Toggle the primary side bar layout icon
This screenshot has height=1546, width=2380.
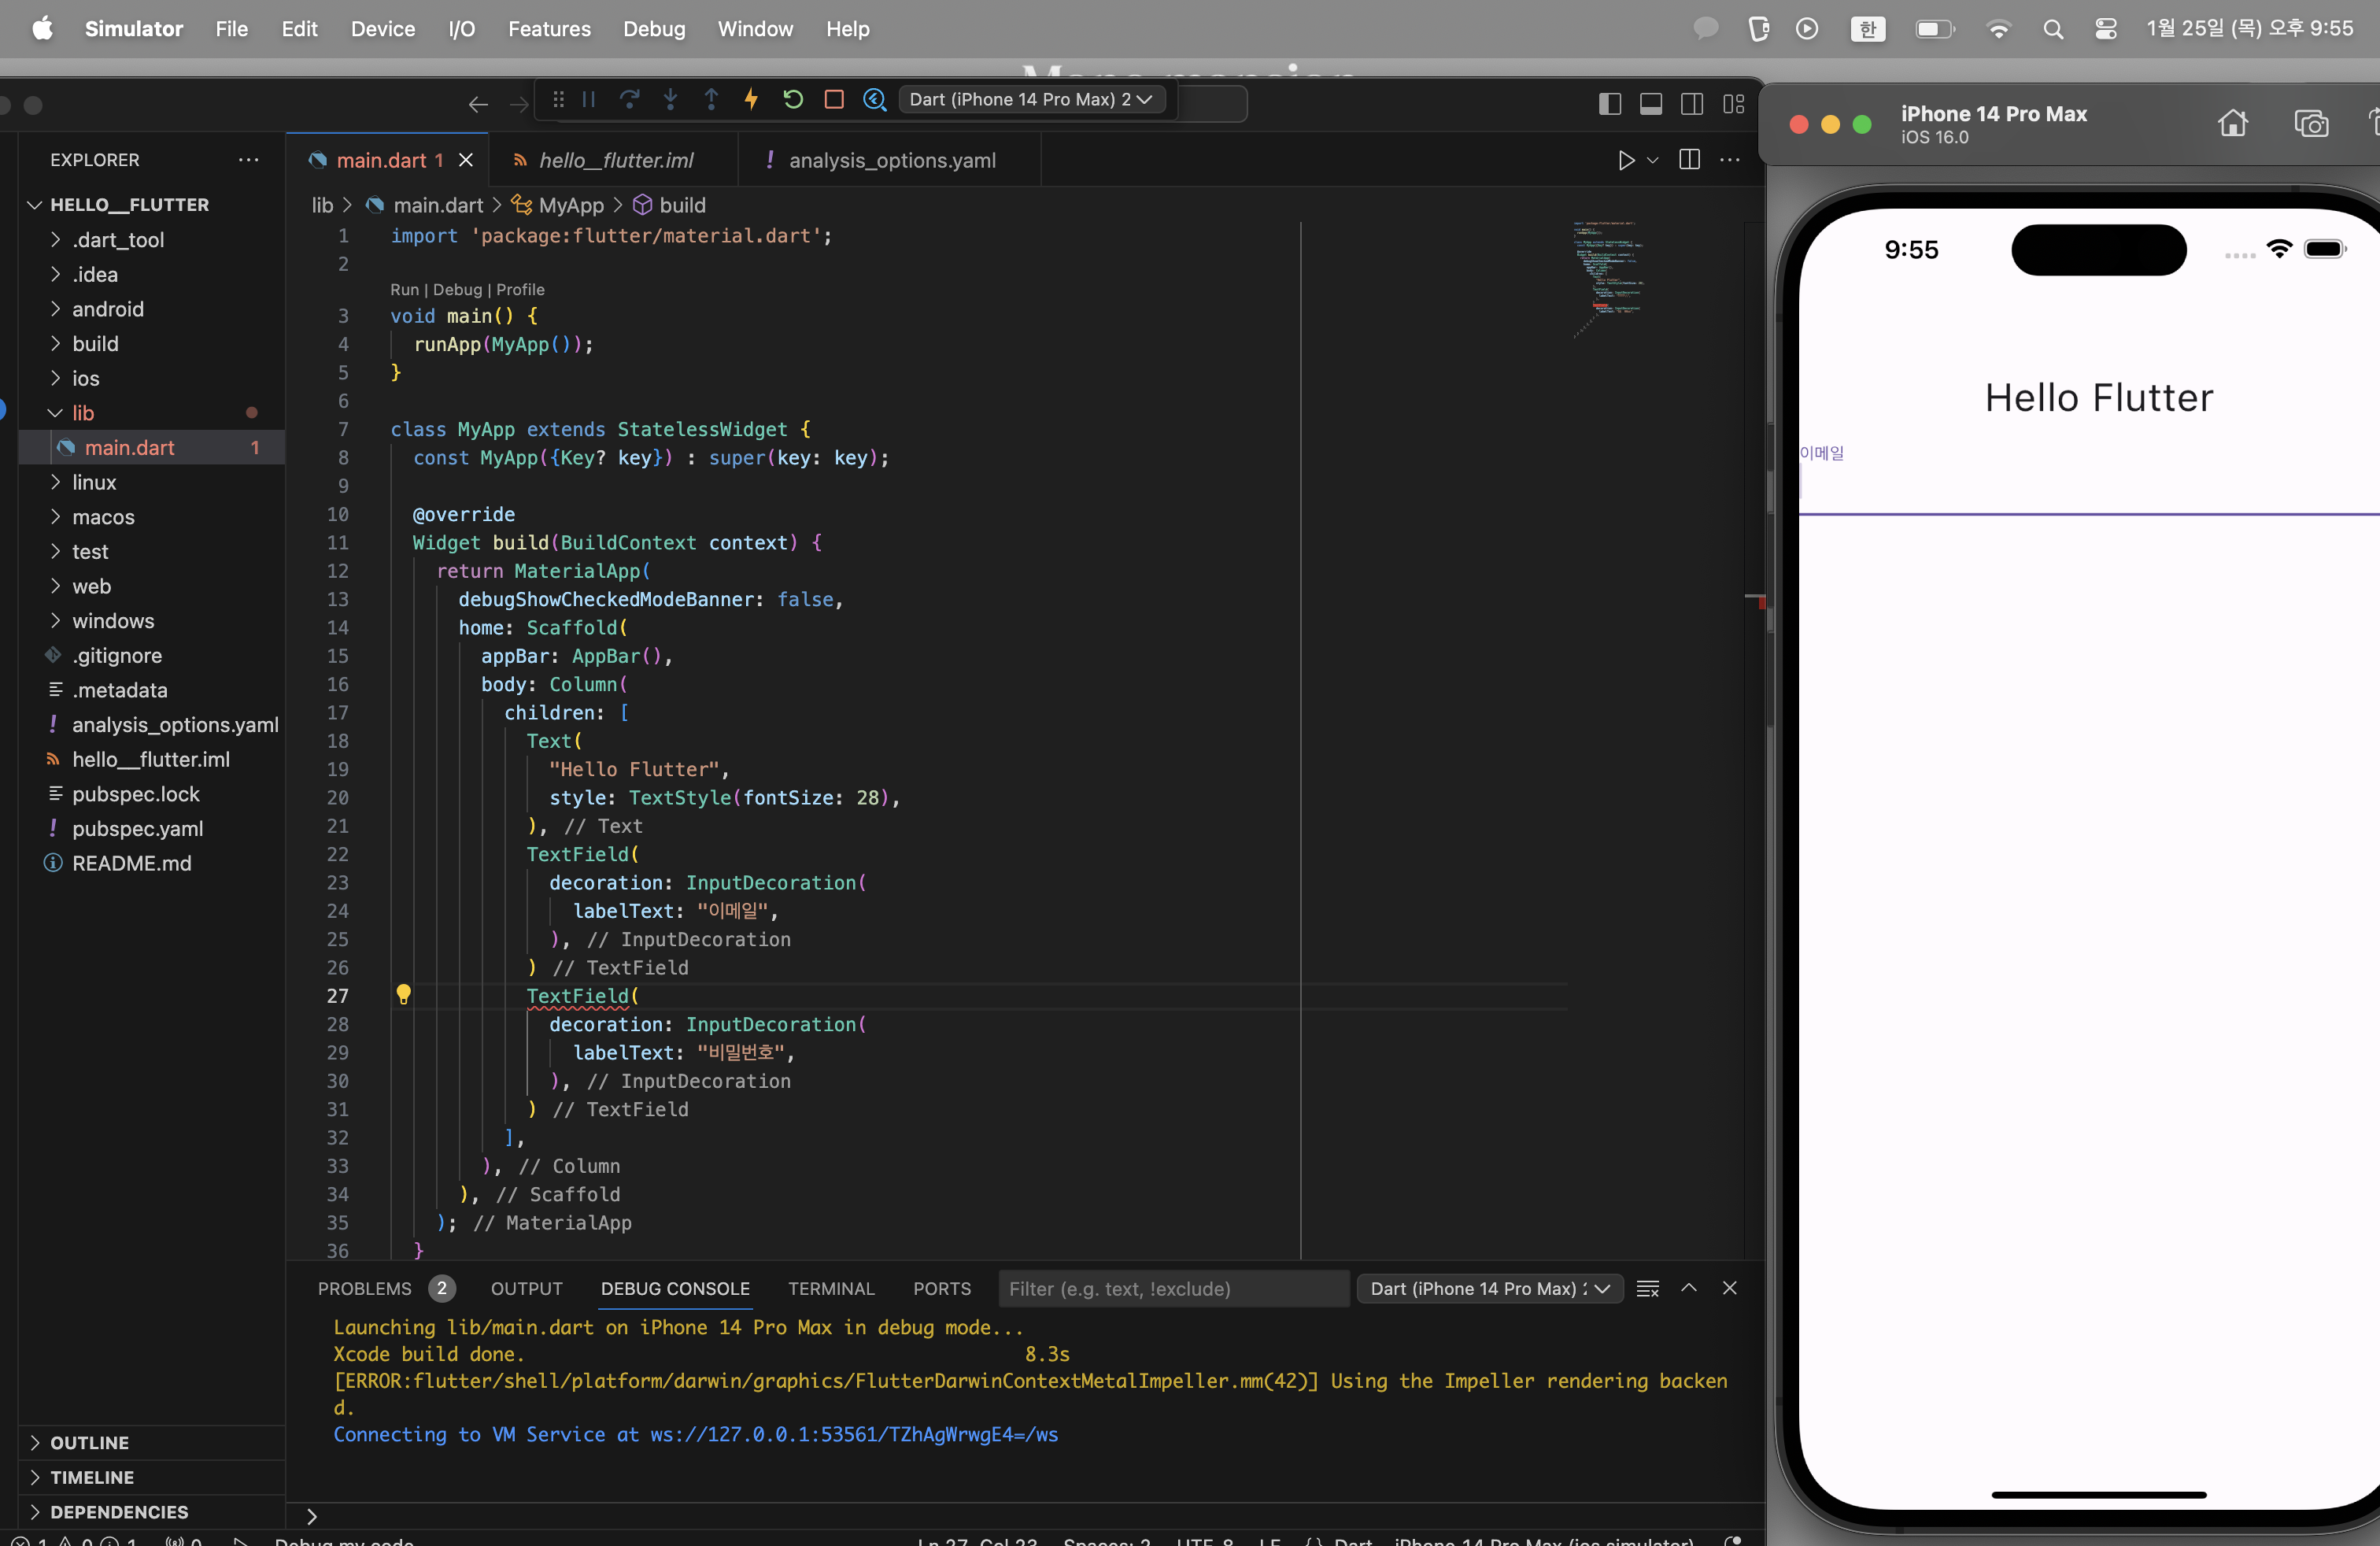pyautogui.click(x=1610, y=104)
